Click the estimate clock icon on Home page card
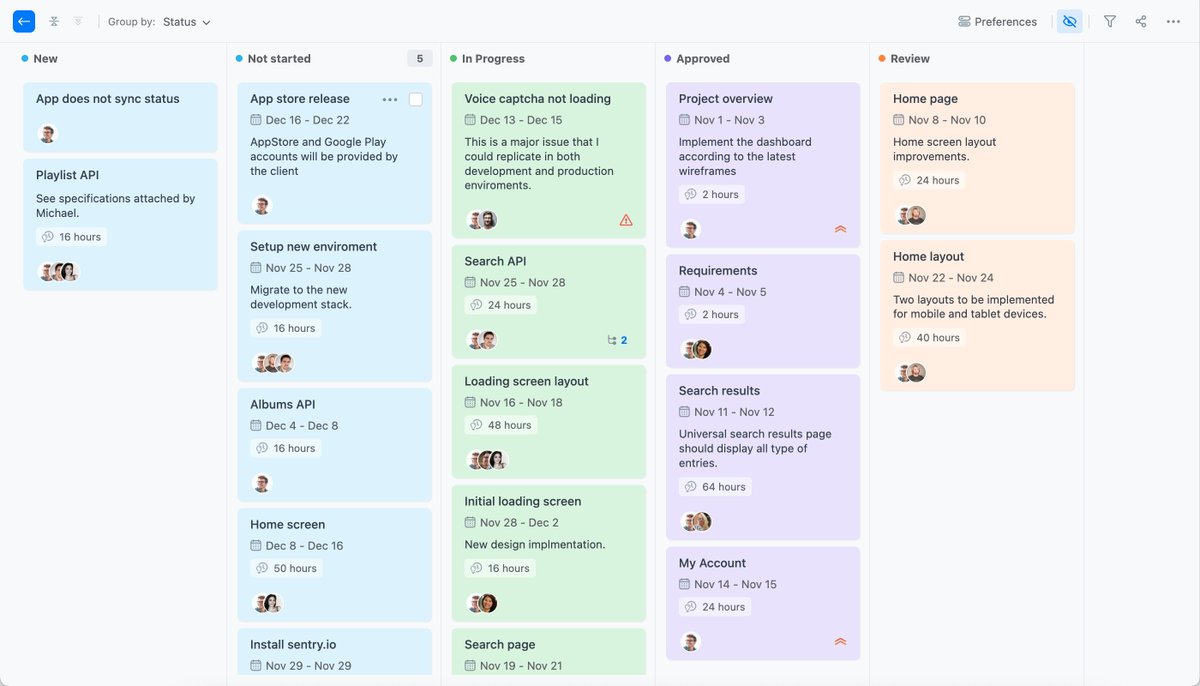Image resolution: width=1200 pixels, height=686 pixels. (906, 181)
